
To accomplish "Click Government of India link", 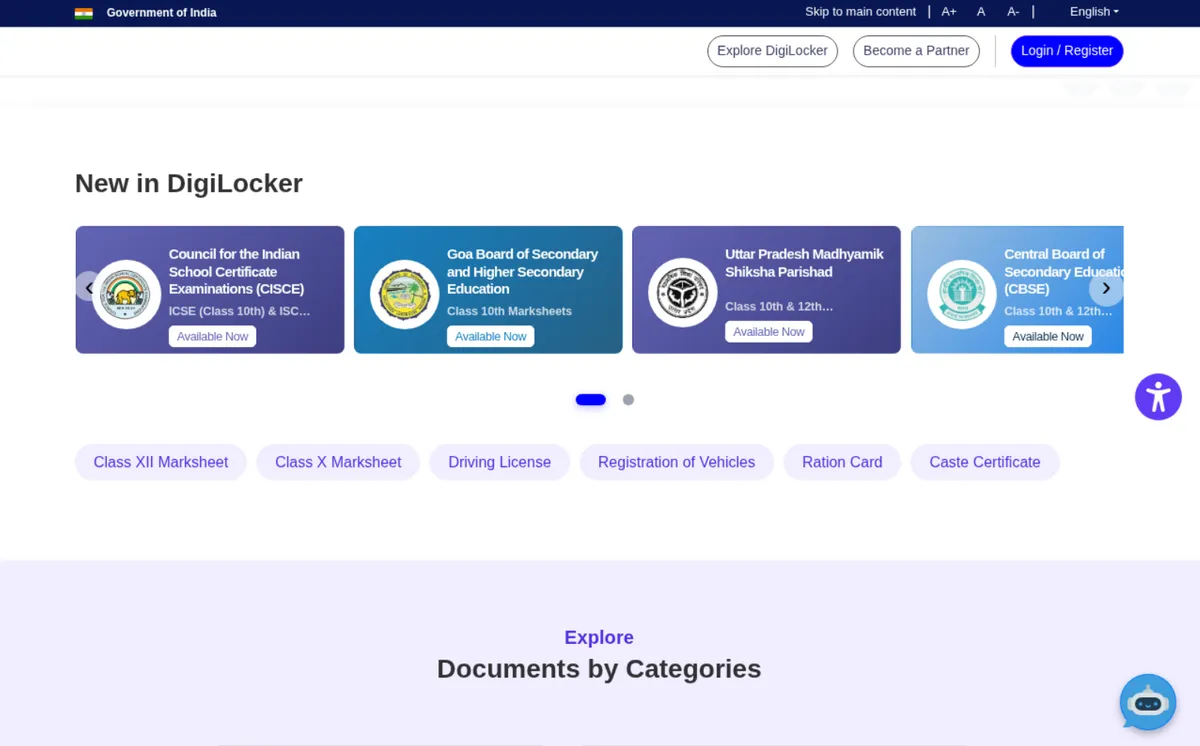I will click(x=161, y=13).
